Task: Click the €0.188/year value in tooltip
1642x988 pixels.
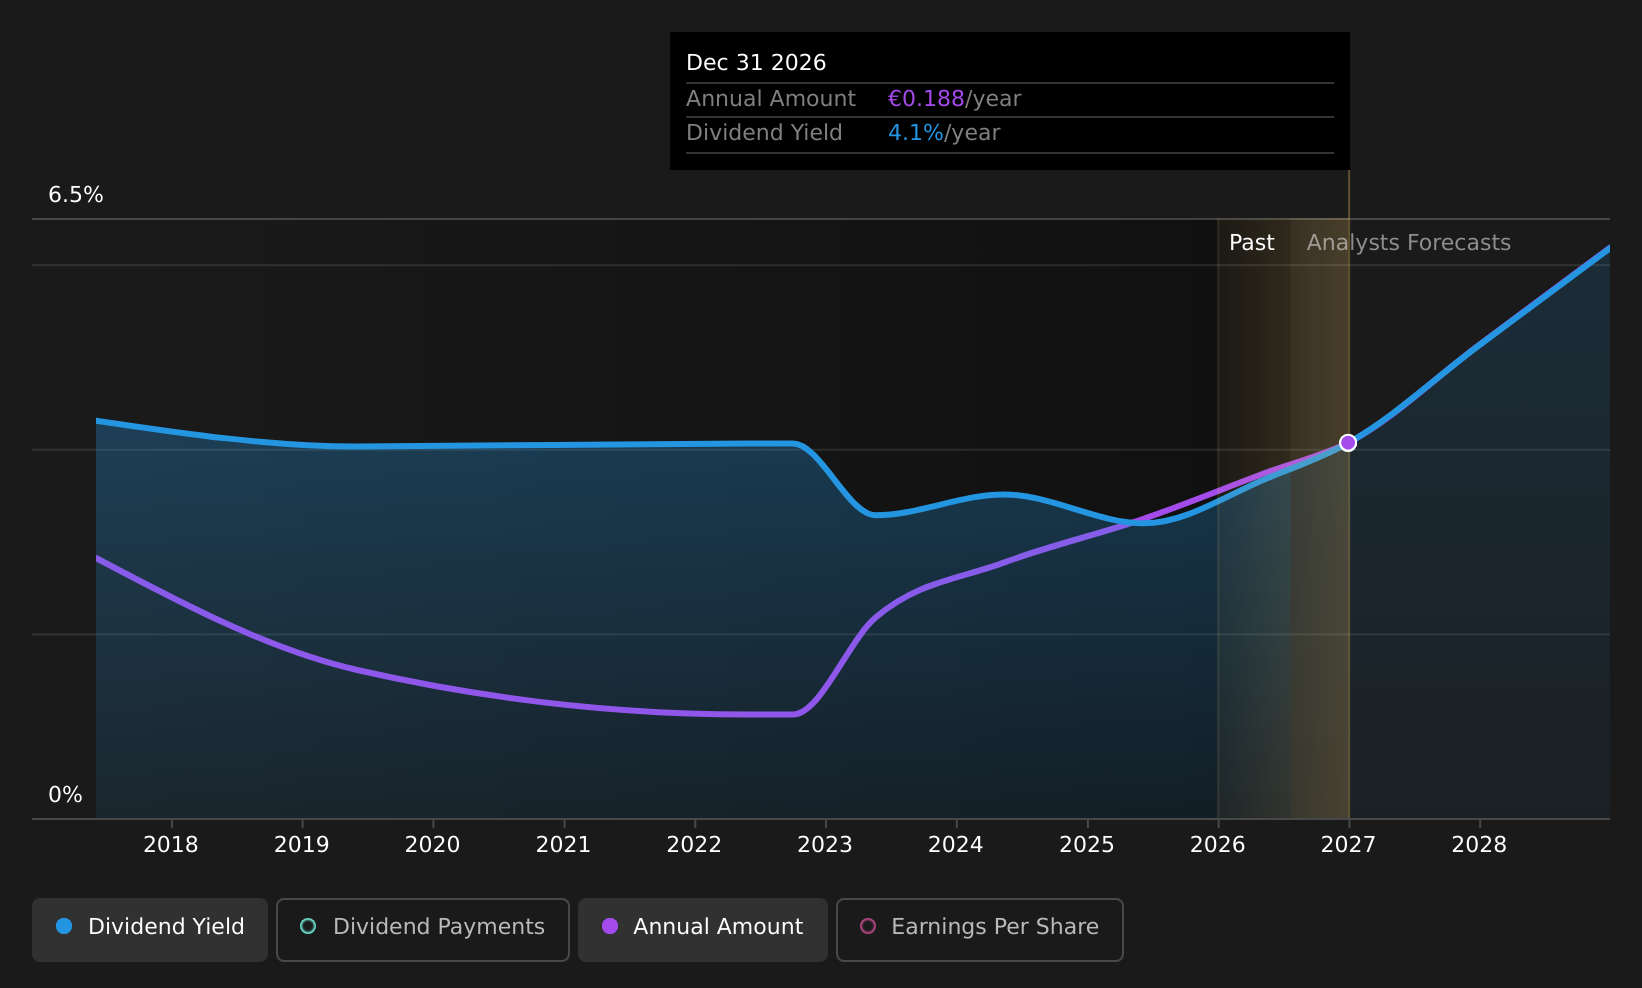Action: point(954,99)
